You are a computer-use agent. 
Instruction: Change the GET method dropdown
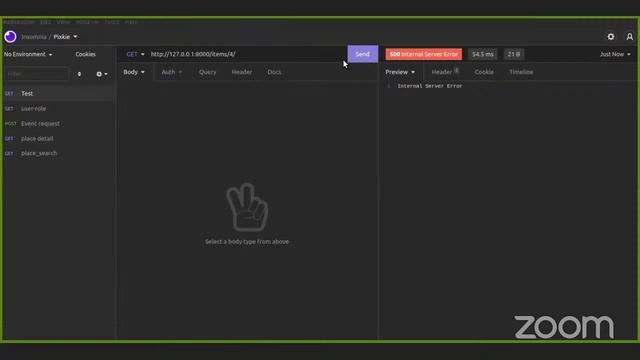(135, 54)
